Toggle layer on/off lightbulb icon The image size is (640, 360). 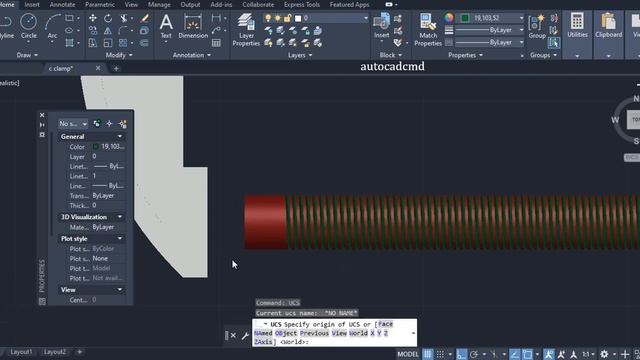point(268,18)
